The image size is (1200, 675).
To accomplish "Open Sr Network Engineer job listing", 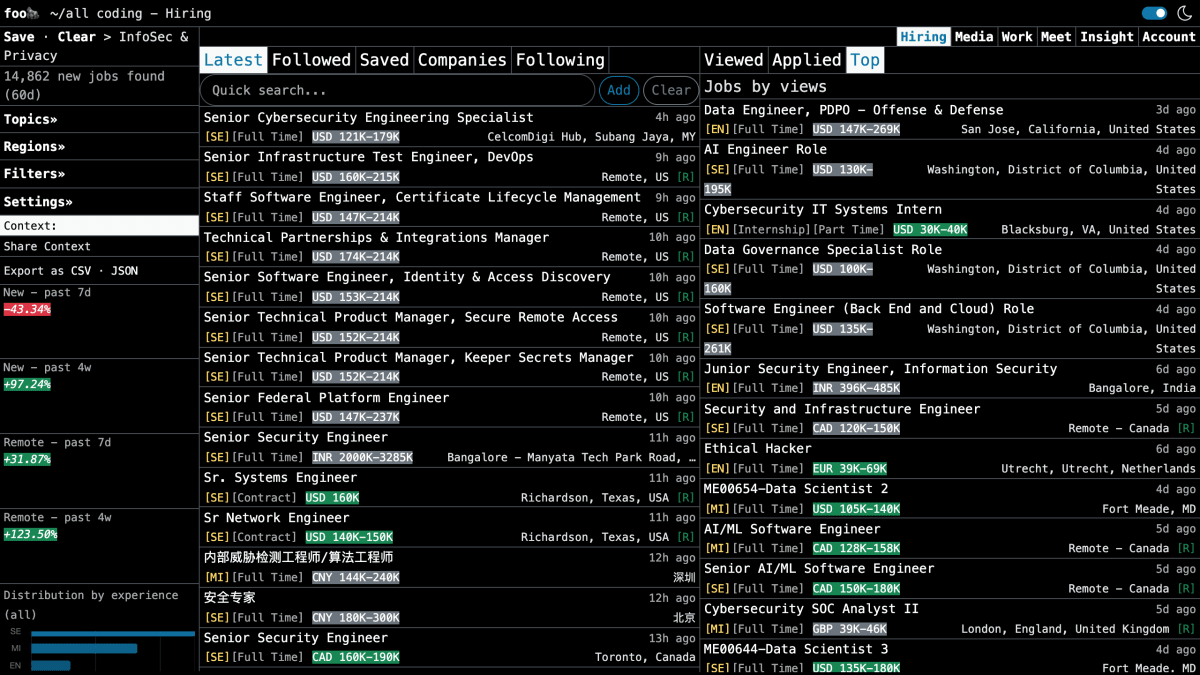I will pyautogui.click(x=276, y=517).
